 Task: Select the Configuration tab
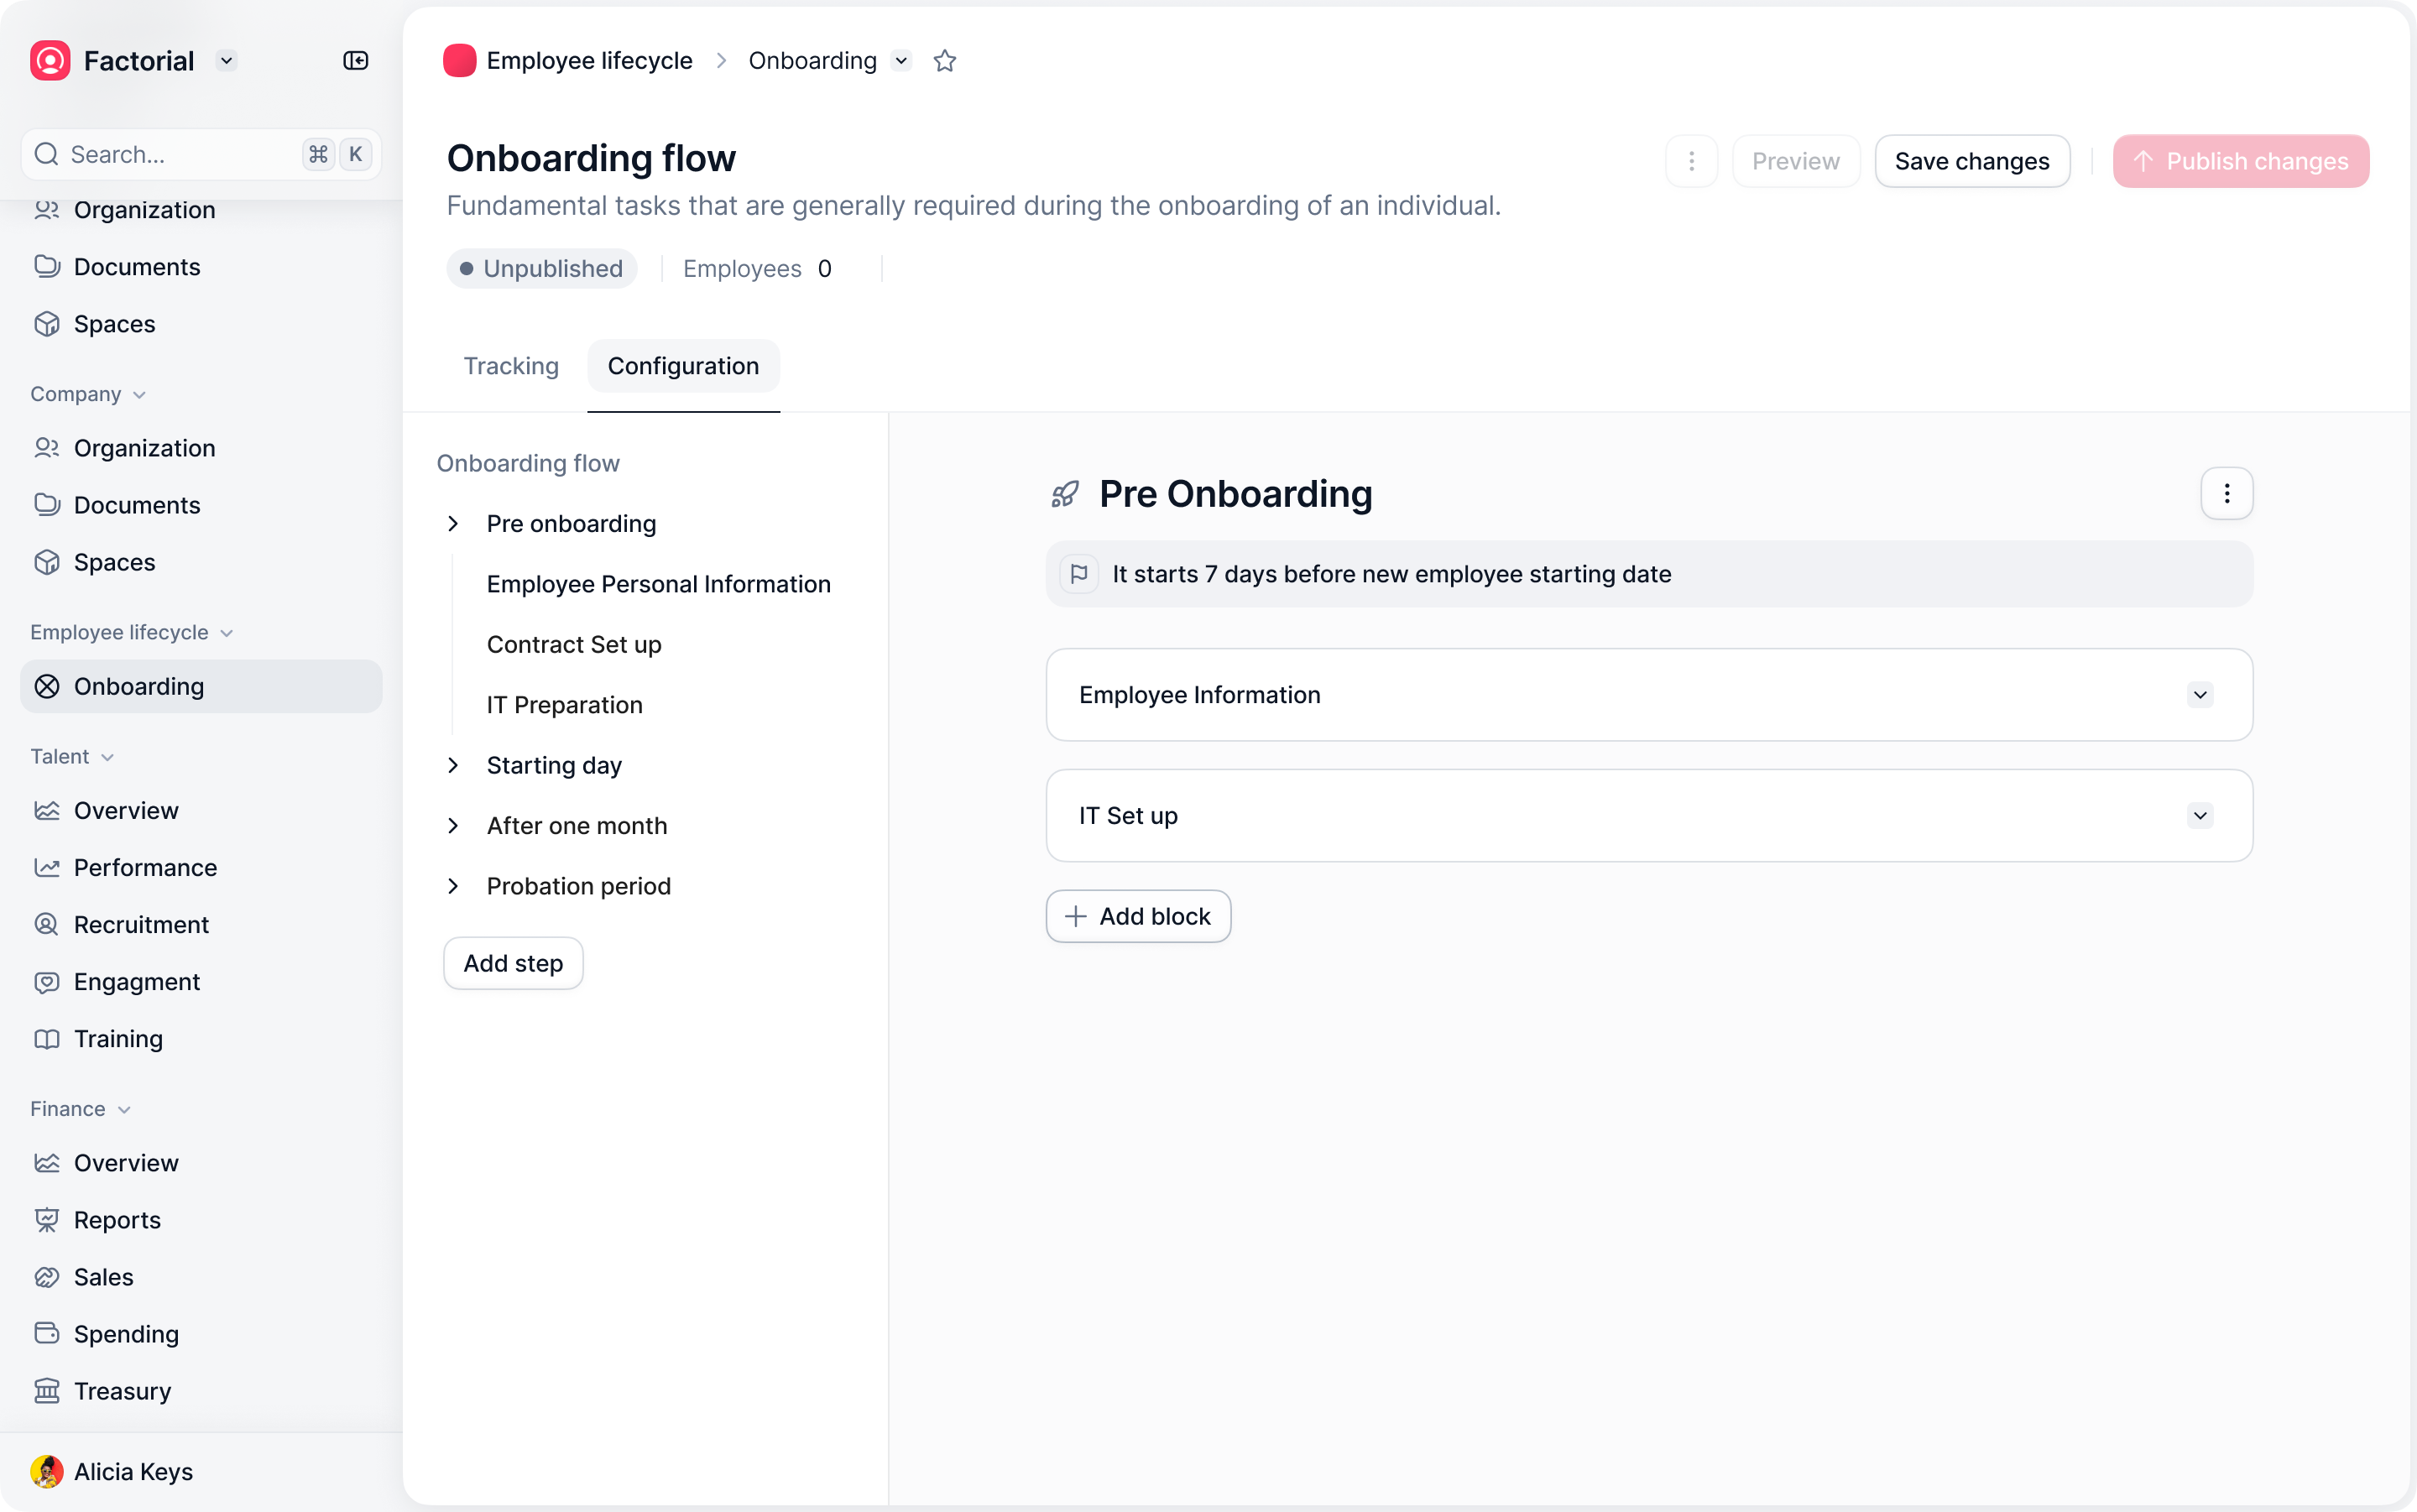click(x=683, y=366)
